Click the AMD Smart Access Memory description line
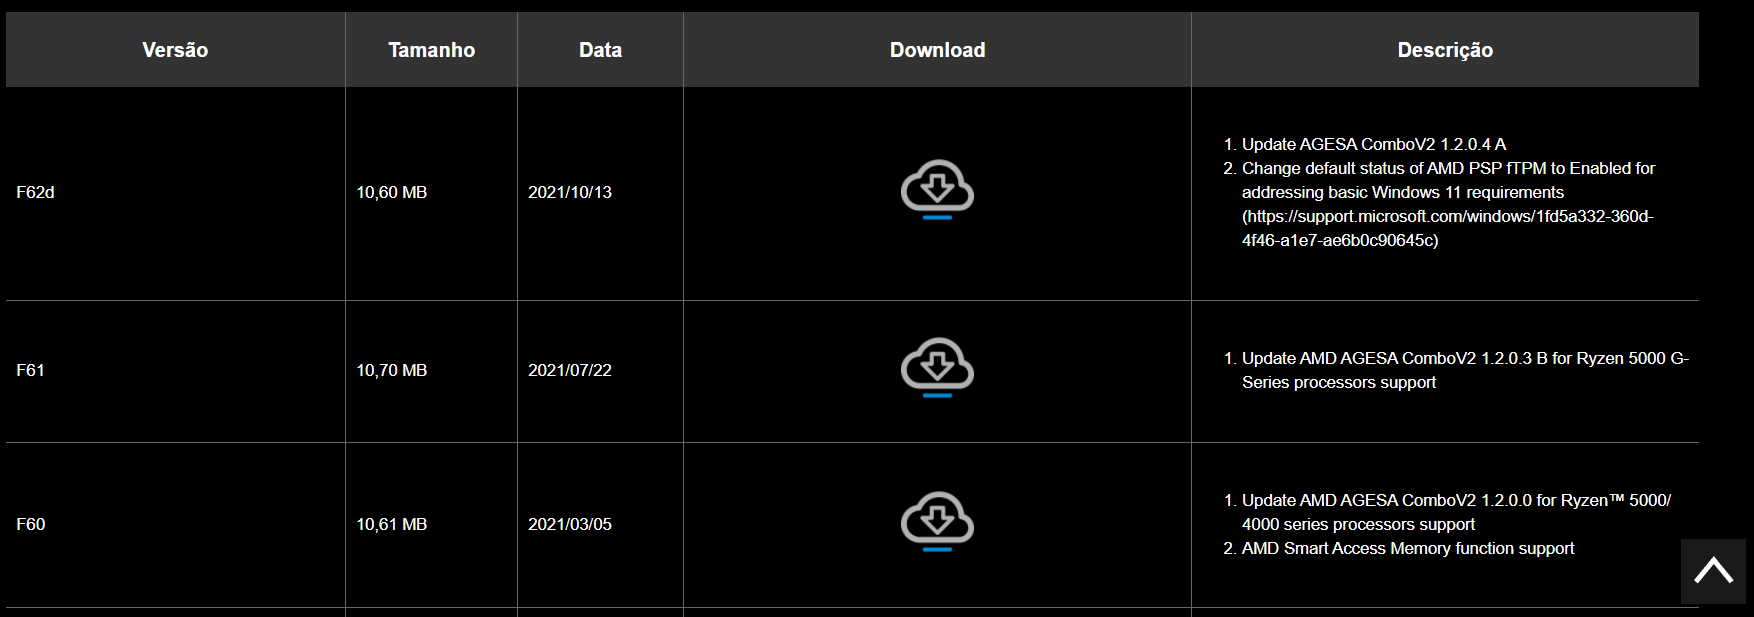The width and height of the screenshot is (1754, 617). pos(1408,548)
